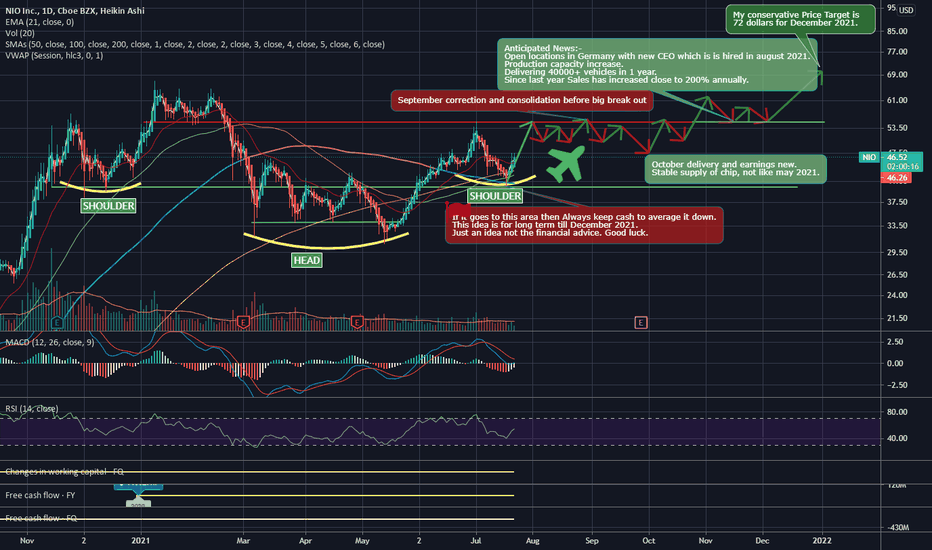The image size is (932, 550).
Task: Click the 2021 label on time axis
Action: click(x=141, y=540)
